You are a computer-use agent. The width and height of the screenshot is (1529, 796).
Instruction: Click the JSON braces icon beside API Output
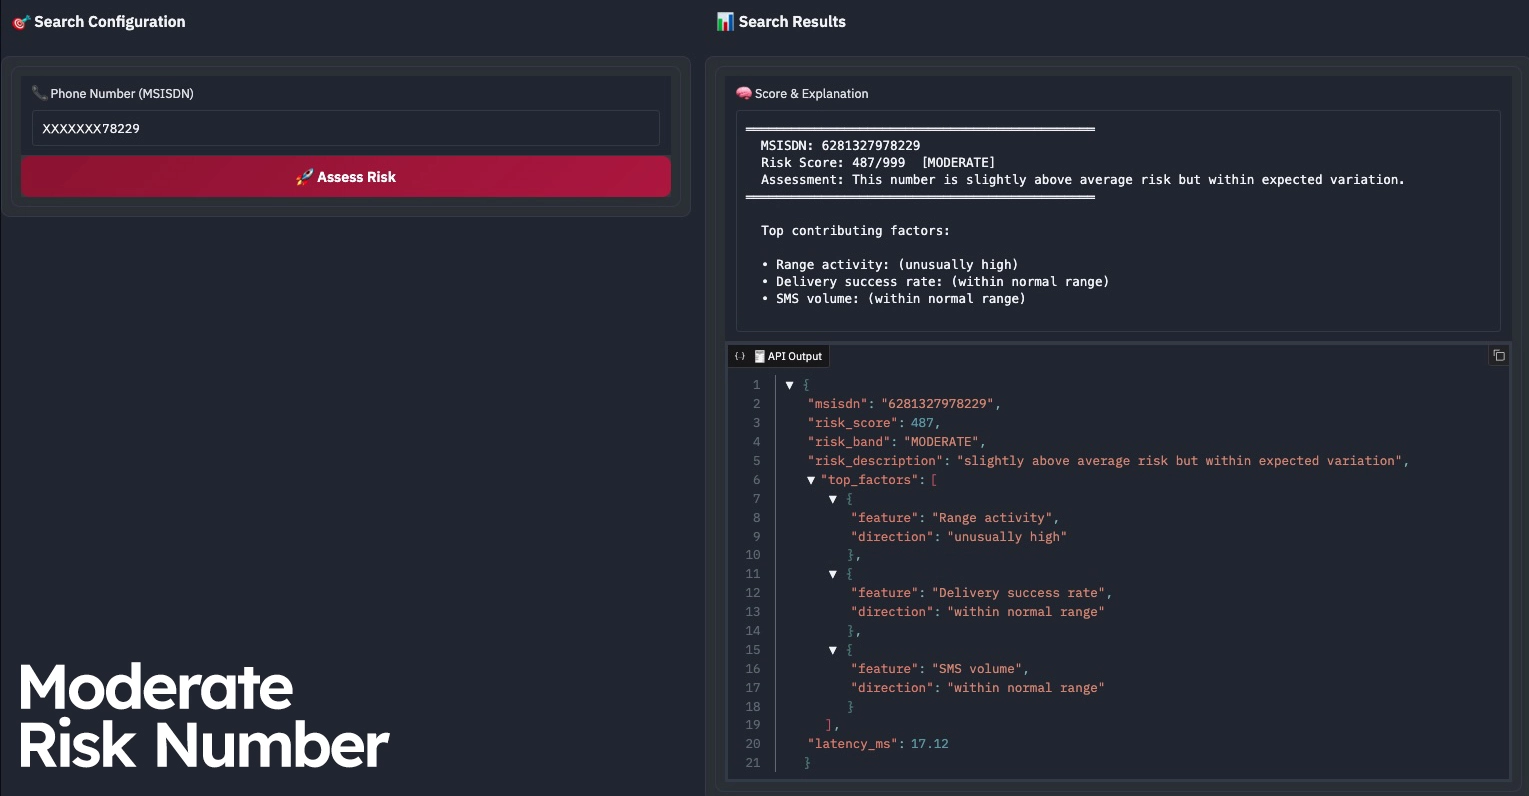coord(740,356)
